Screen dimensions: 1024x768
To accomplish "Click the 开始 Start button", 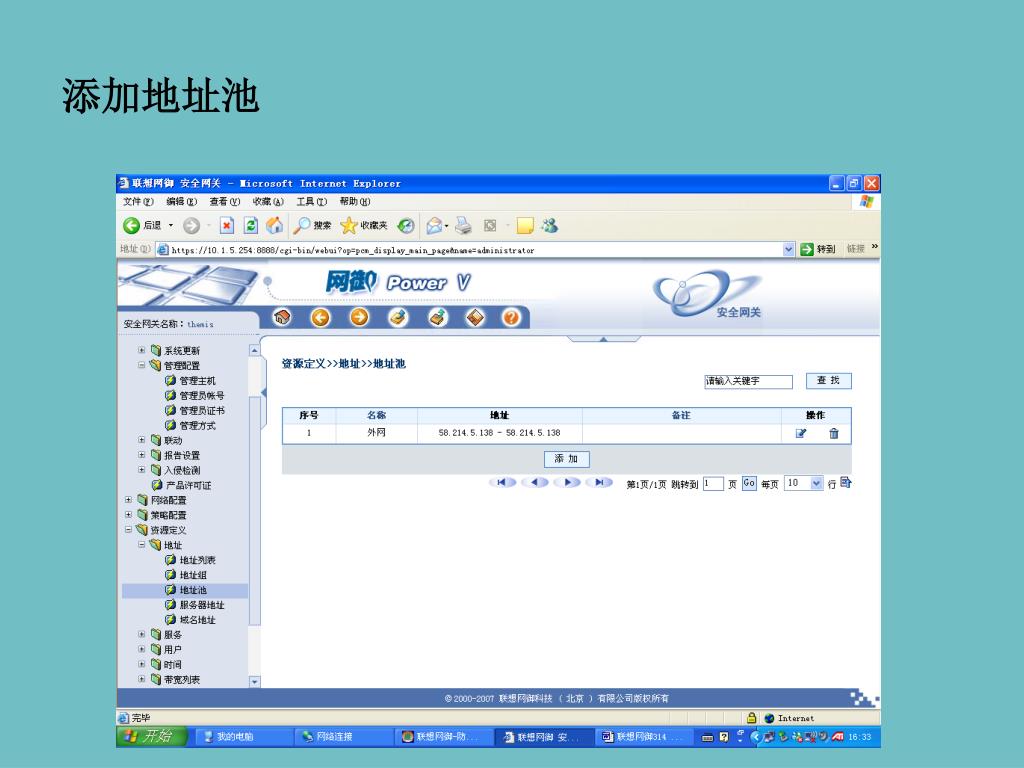I will point(152,736).
